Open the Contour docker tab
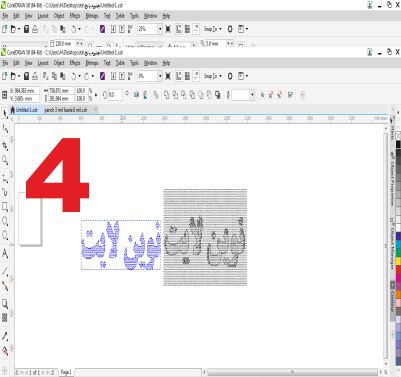401x377 pixels. coord(392,301)
